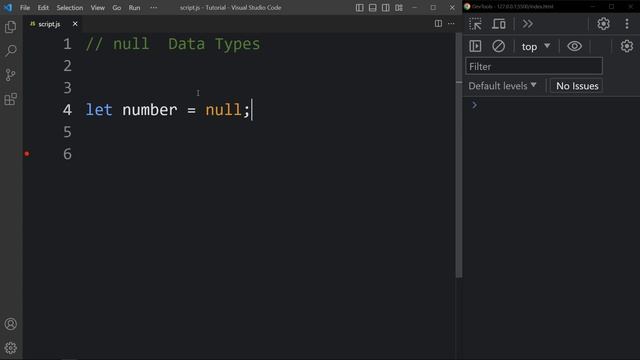Open the View menu
This screenshot has width=640, height=360.
[98, 7]
